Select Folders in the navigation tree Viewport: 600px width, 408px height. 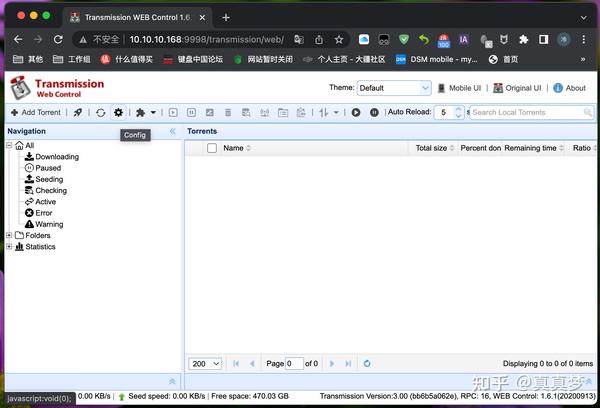coord(38,235)
